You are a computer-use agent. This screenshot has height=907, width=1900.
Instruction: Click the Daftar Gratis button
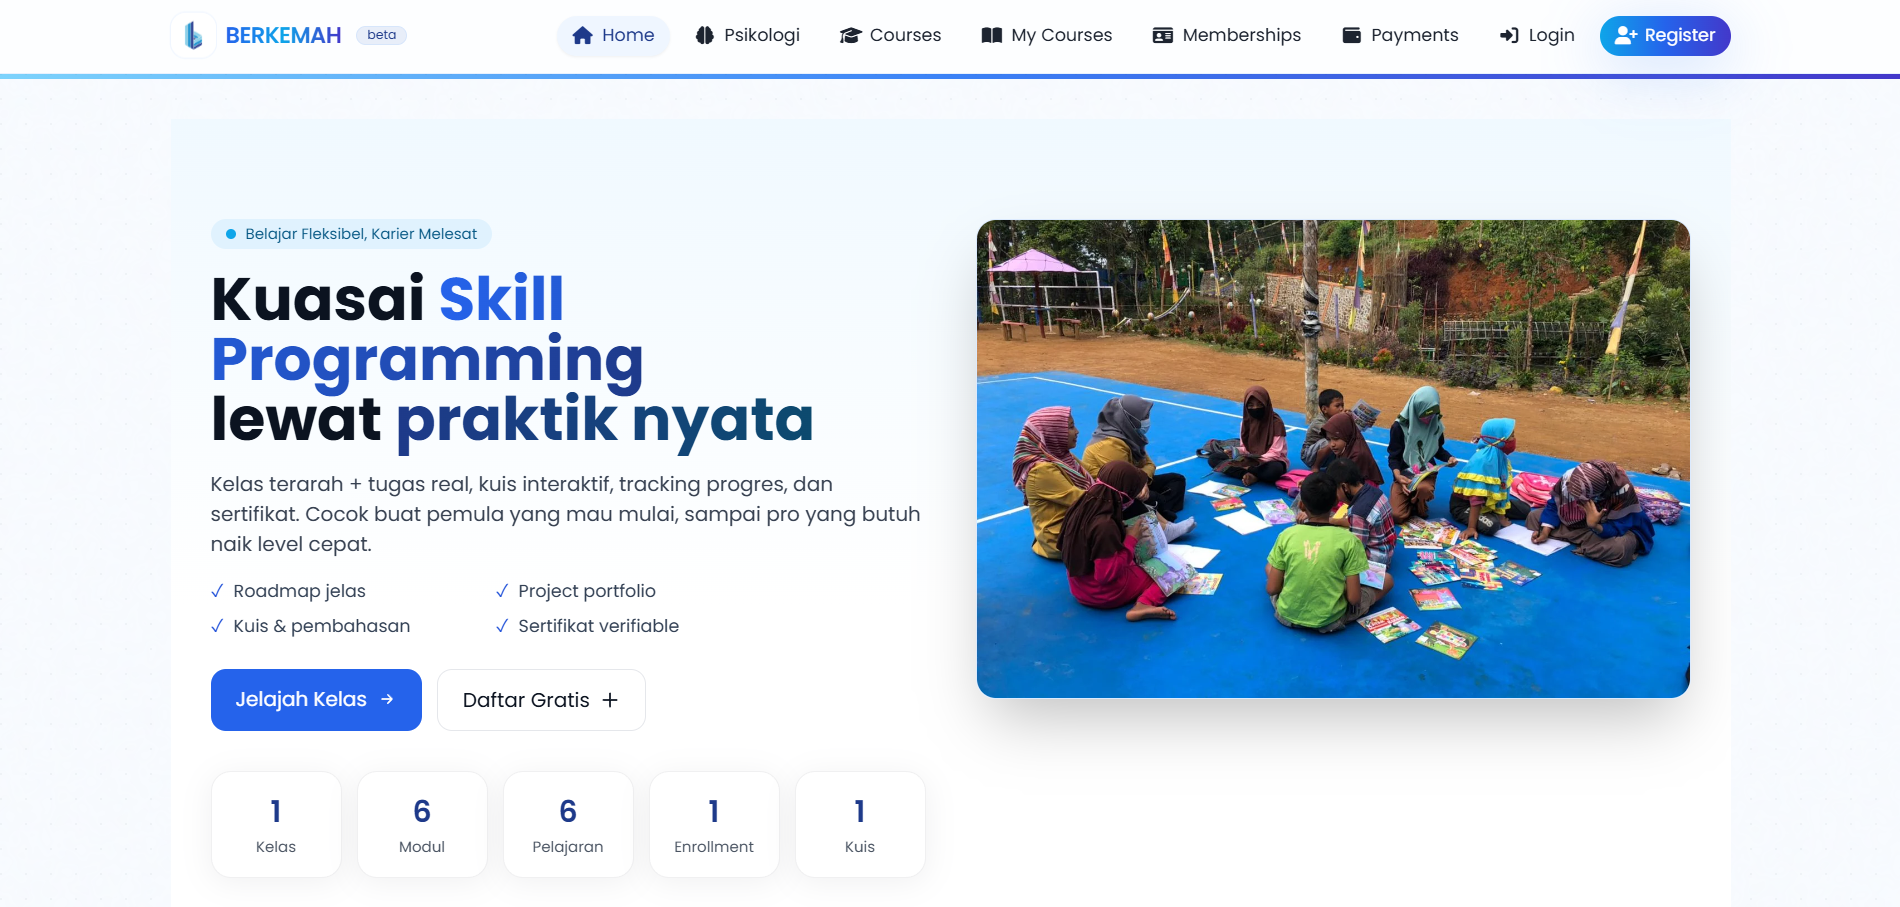coord(541,700)
